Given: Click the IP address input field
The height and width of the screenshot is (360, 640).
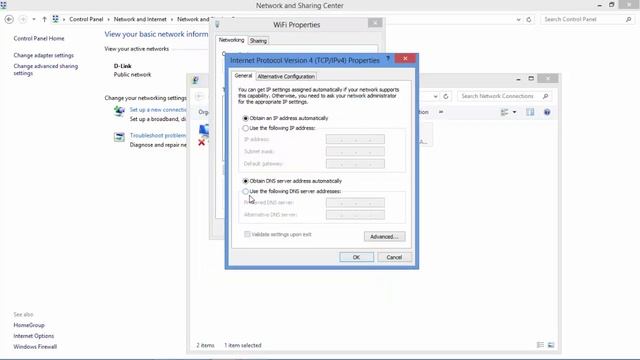Looking at the screenshot, I should point(355,139).
